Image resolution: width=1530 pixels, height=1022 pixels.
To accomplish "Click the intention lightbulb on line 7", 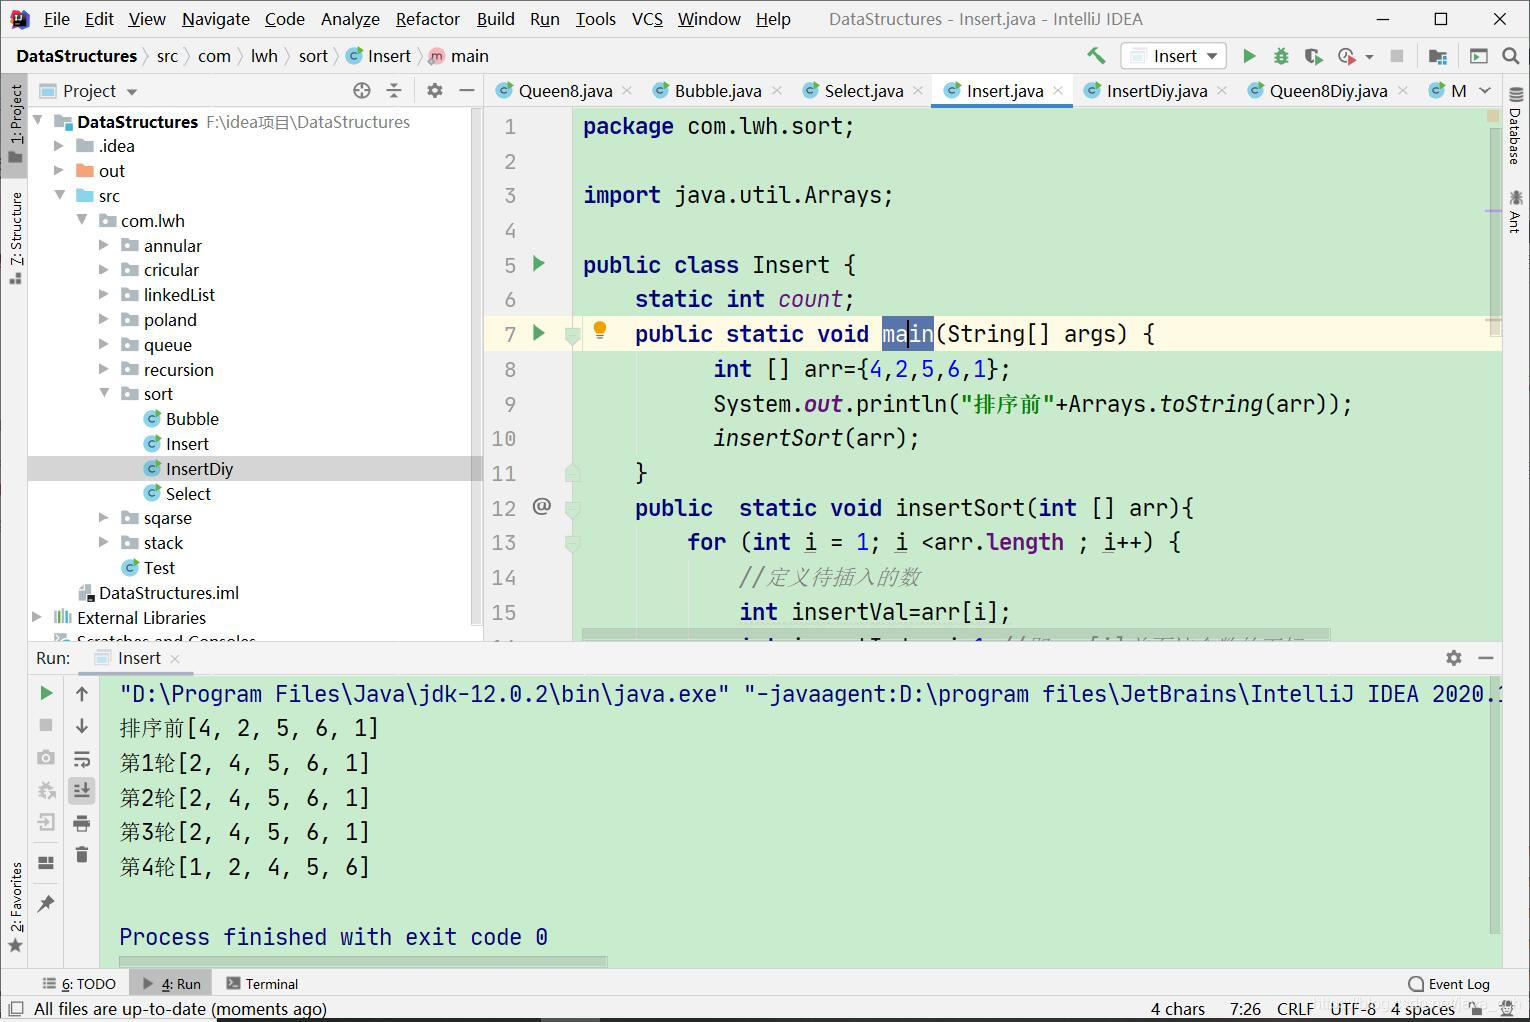I will (x=600, y=331).
